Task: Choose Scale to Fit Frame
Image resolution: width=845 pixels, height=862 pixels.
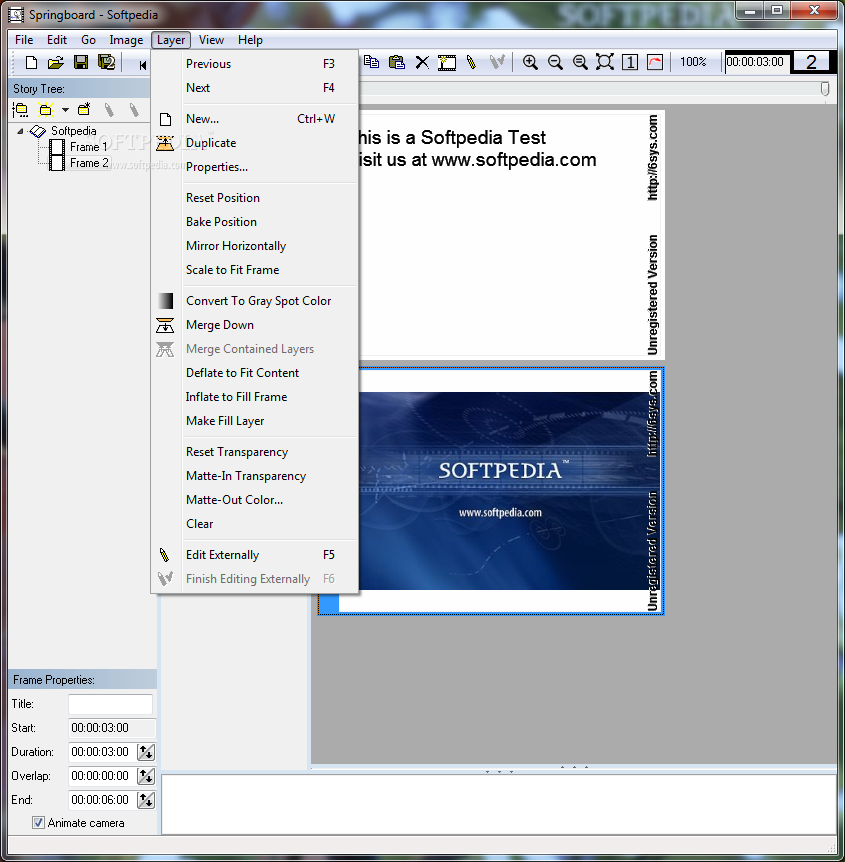Action: coord(255,270)
